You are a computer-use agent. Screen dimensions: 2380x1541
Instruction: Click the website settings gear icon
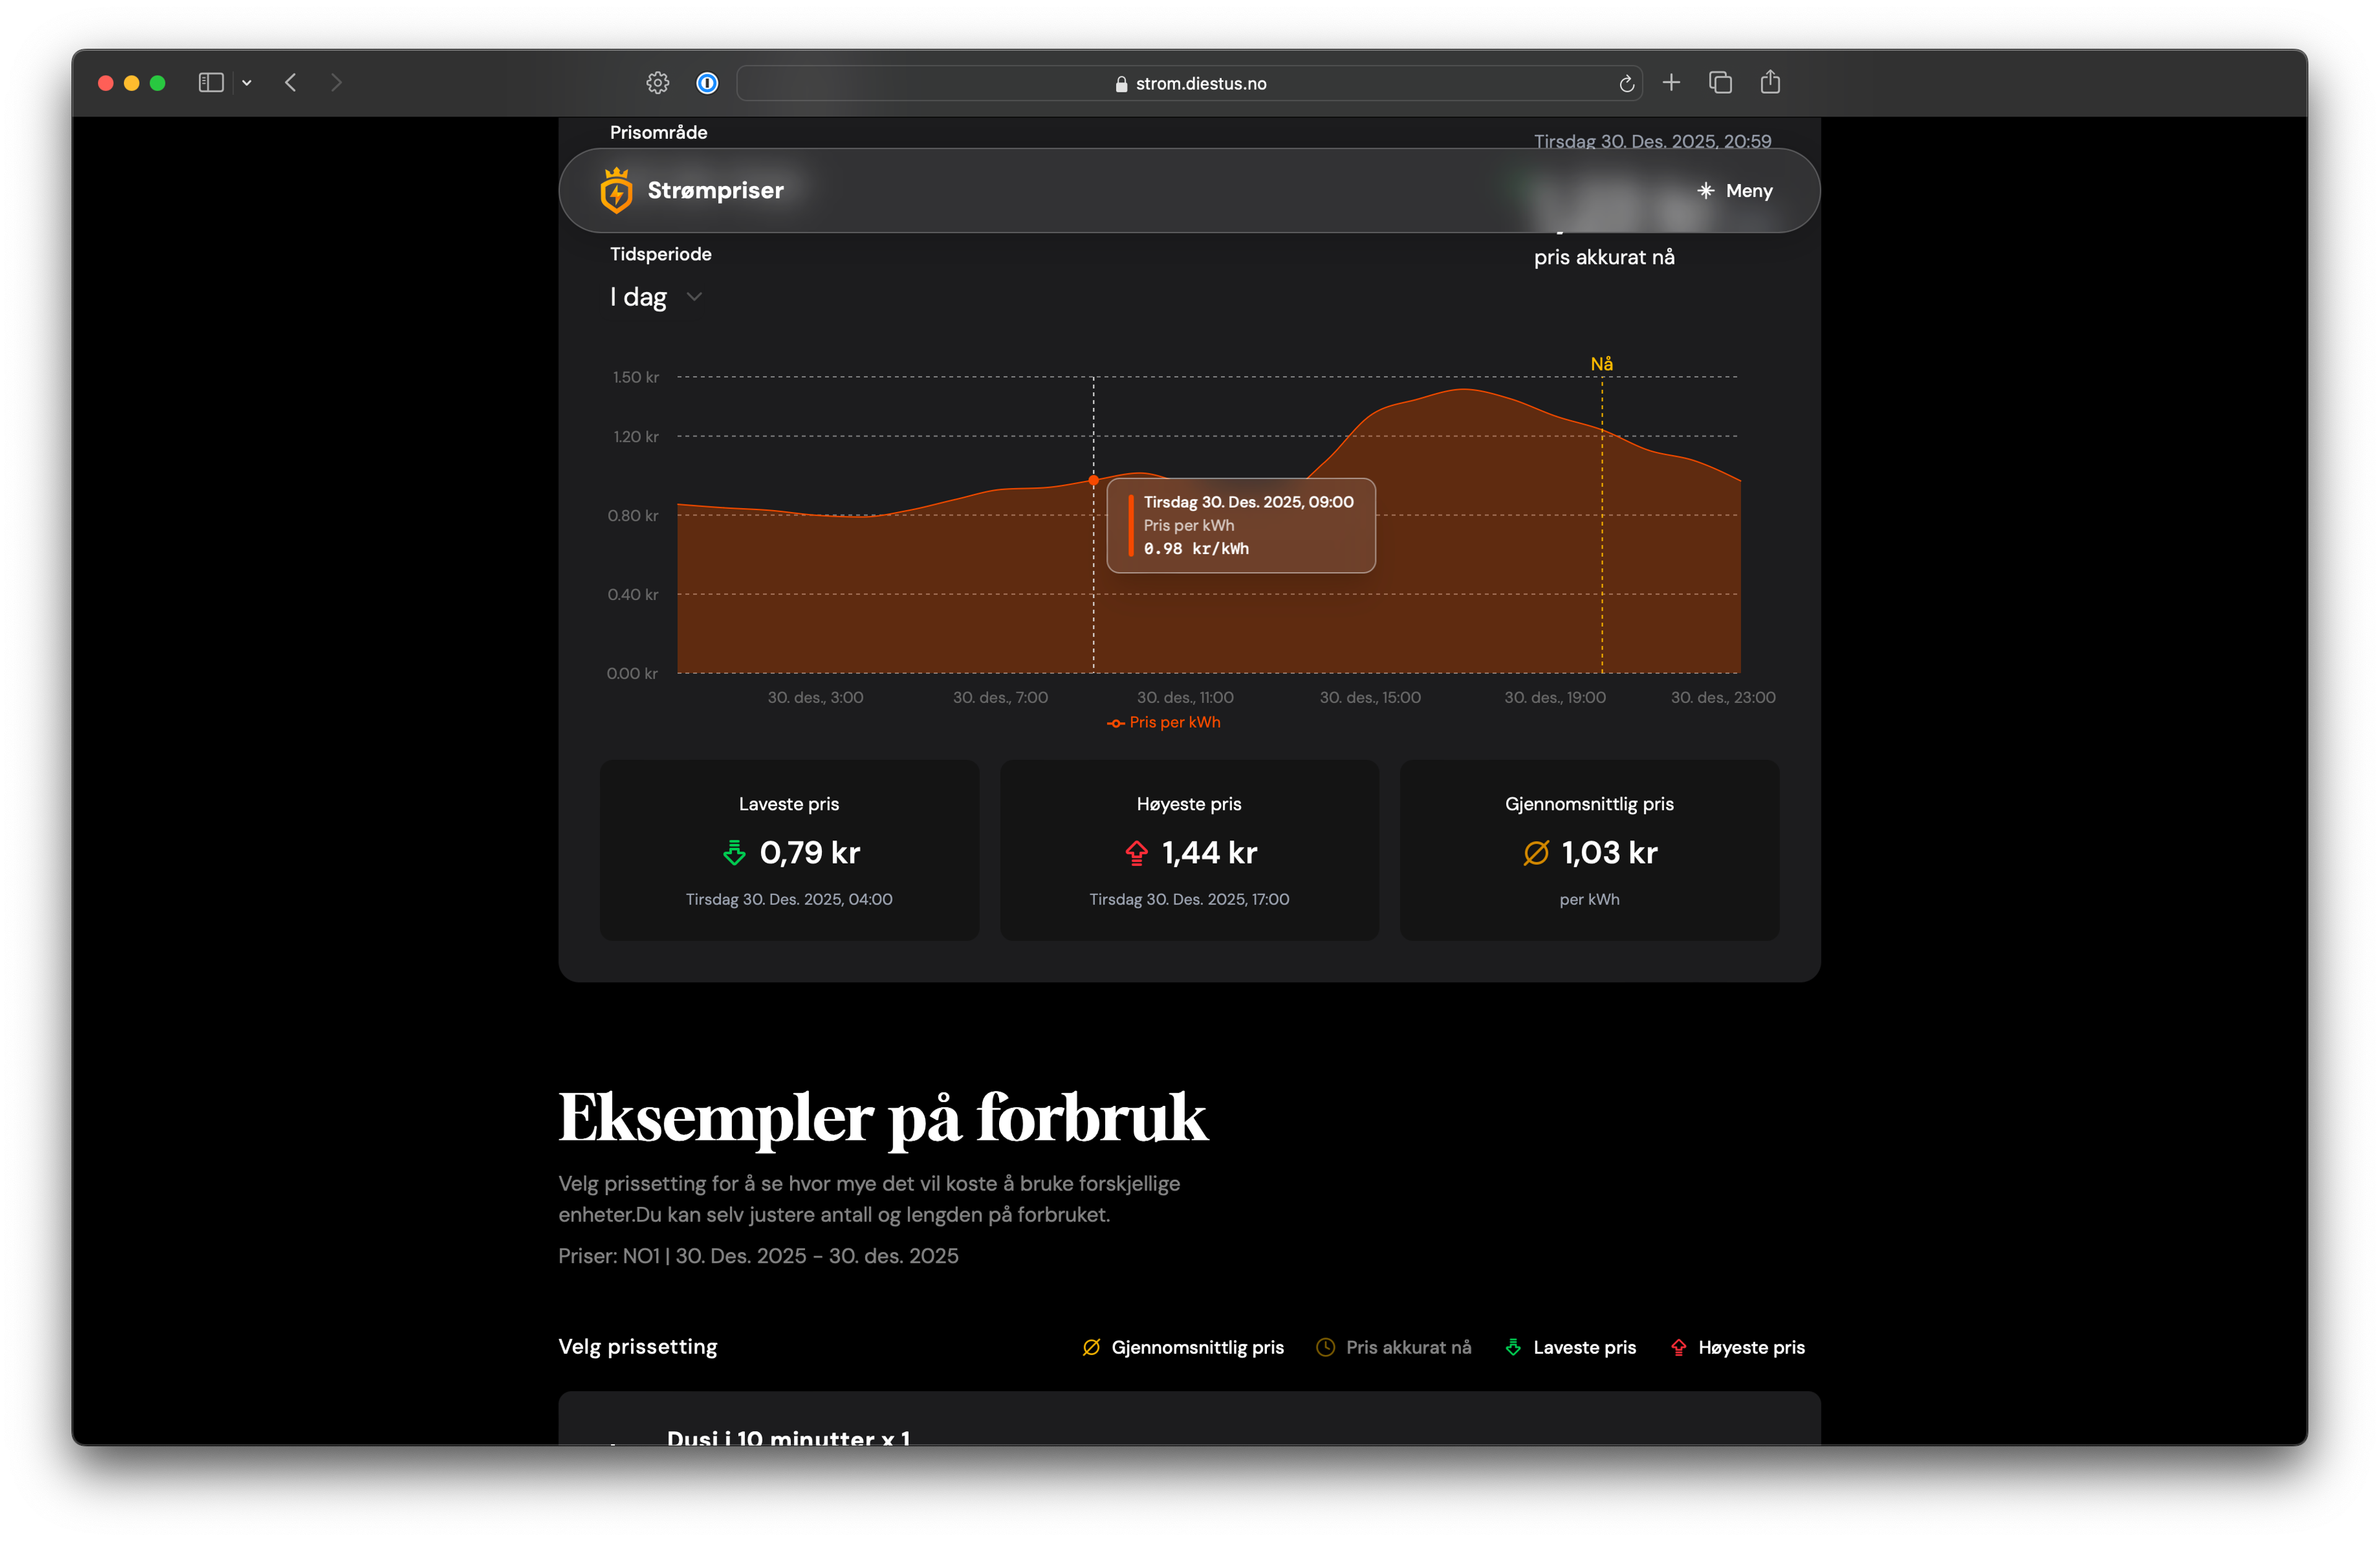[x=657, y=83]
